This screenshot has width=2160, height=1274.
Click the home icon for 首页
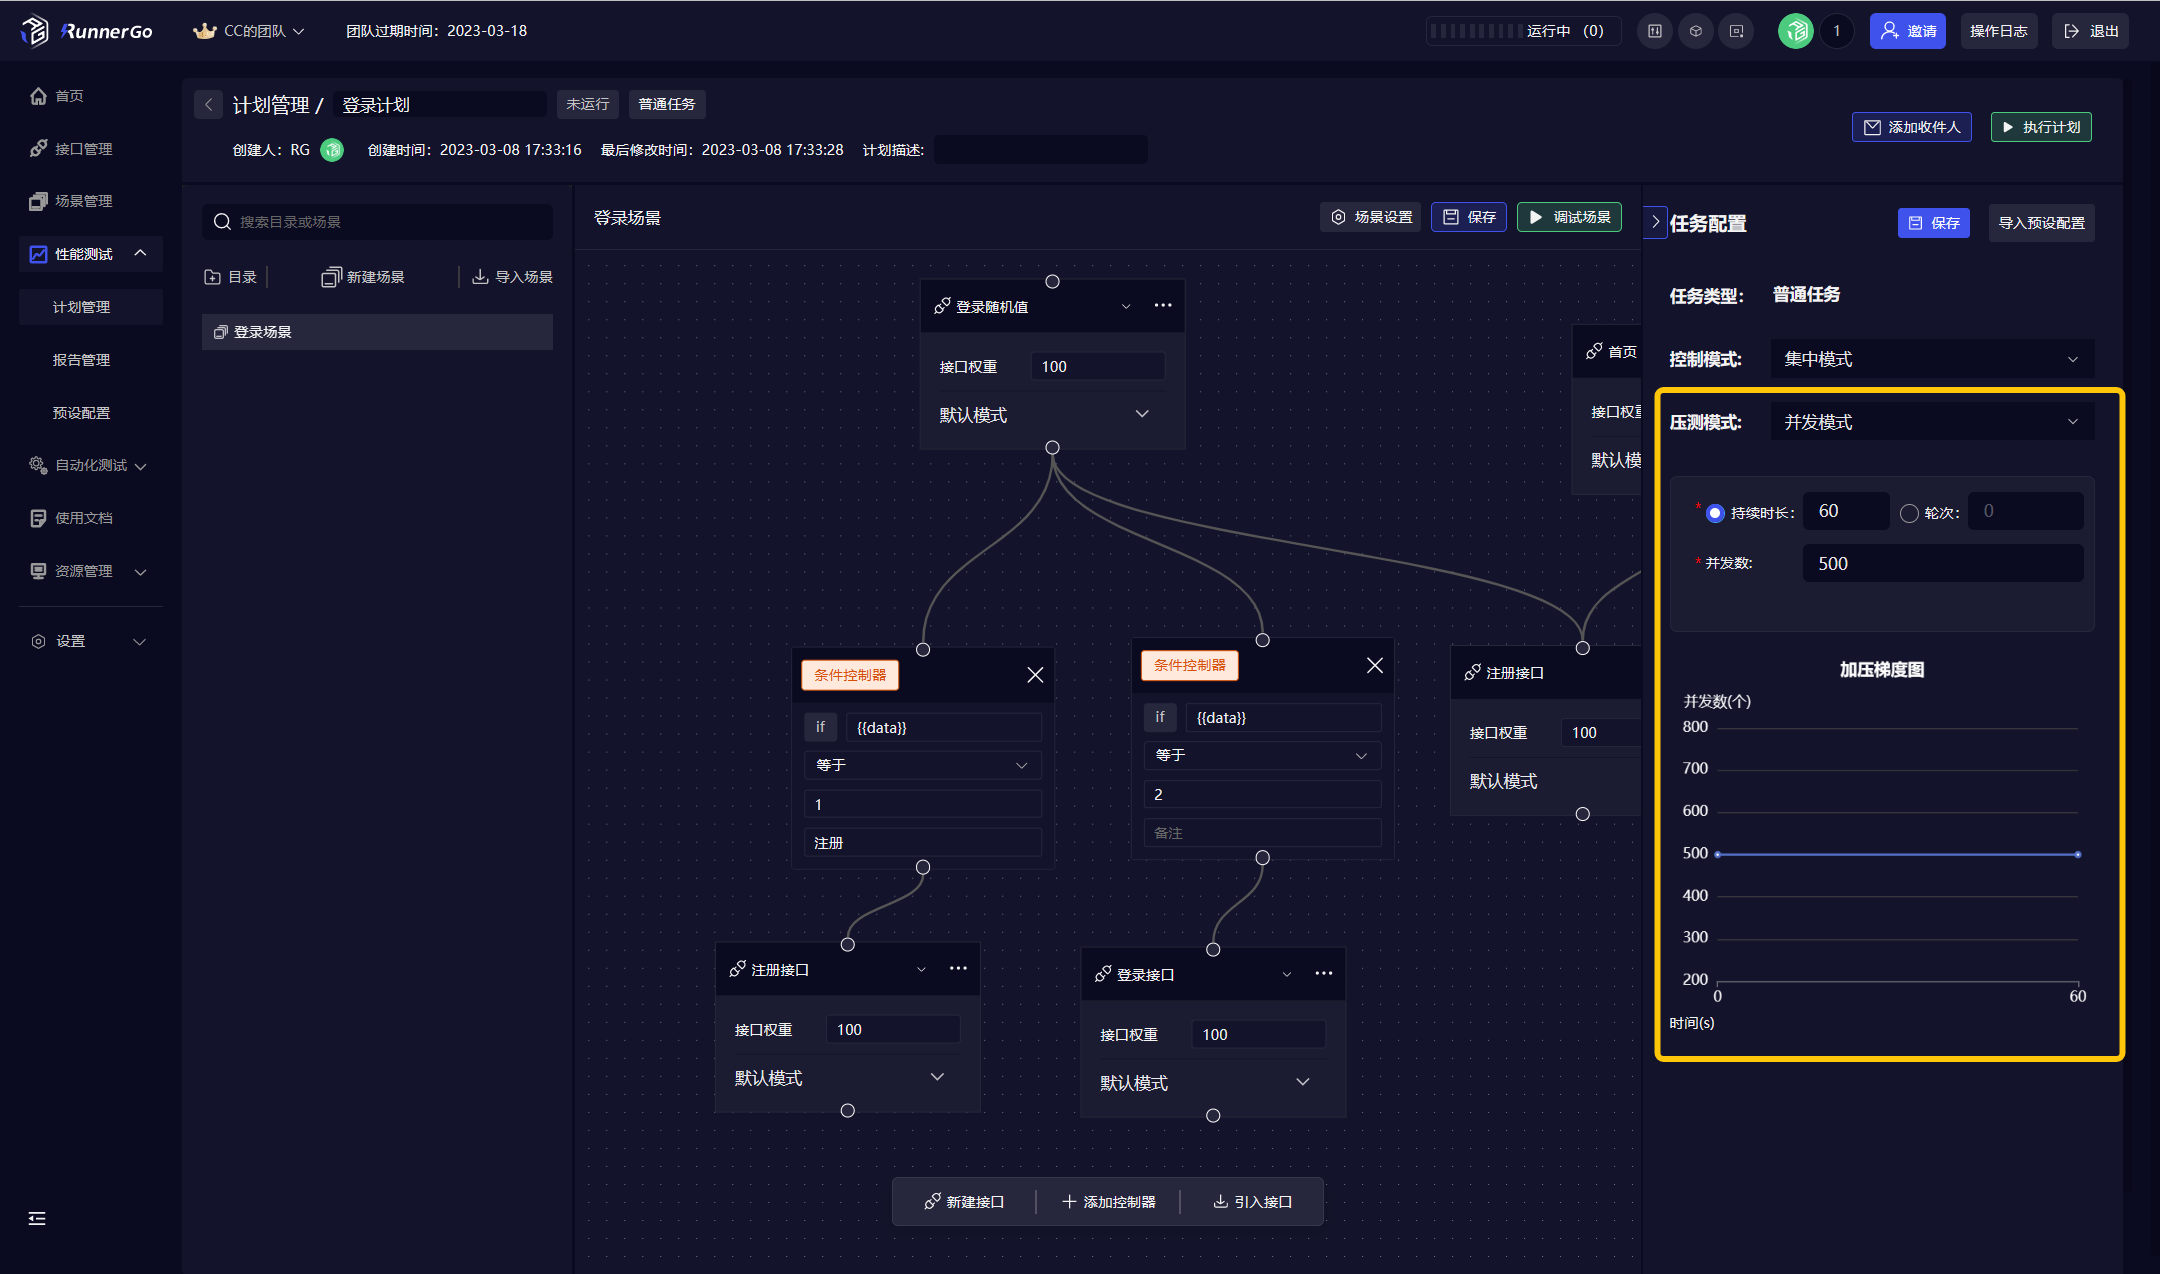(x=38, y=96)
